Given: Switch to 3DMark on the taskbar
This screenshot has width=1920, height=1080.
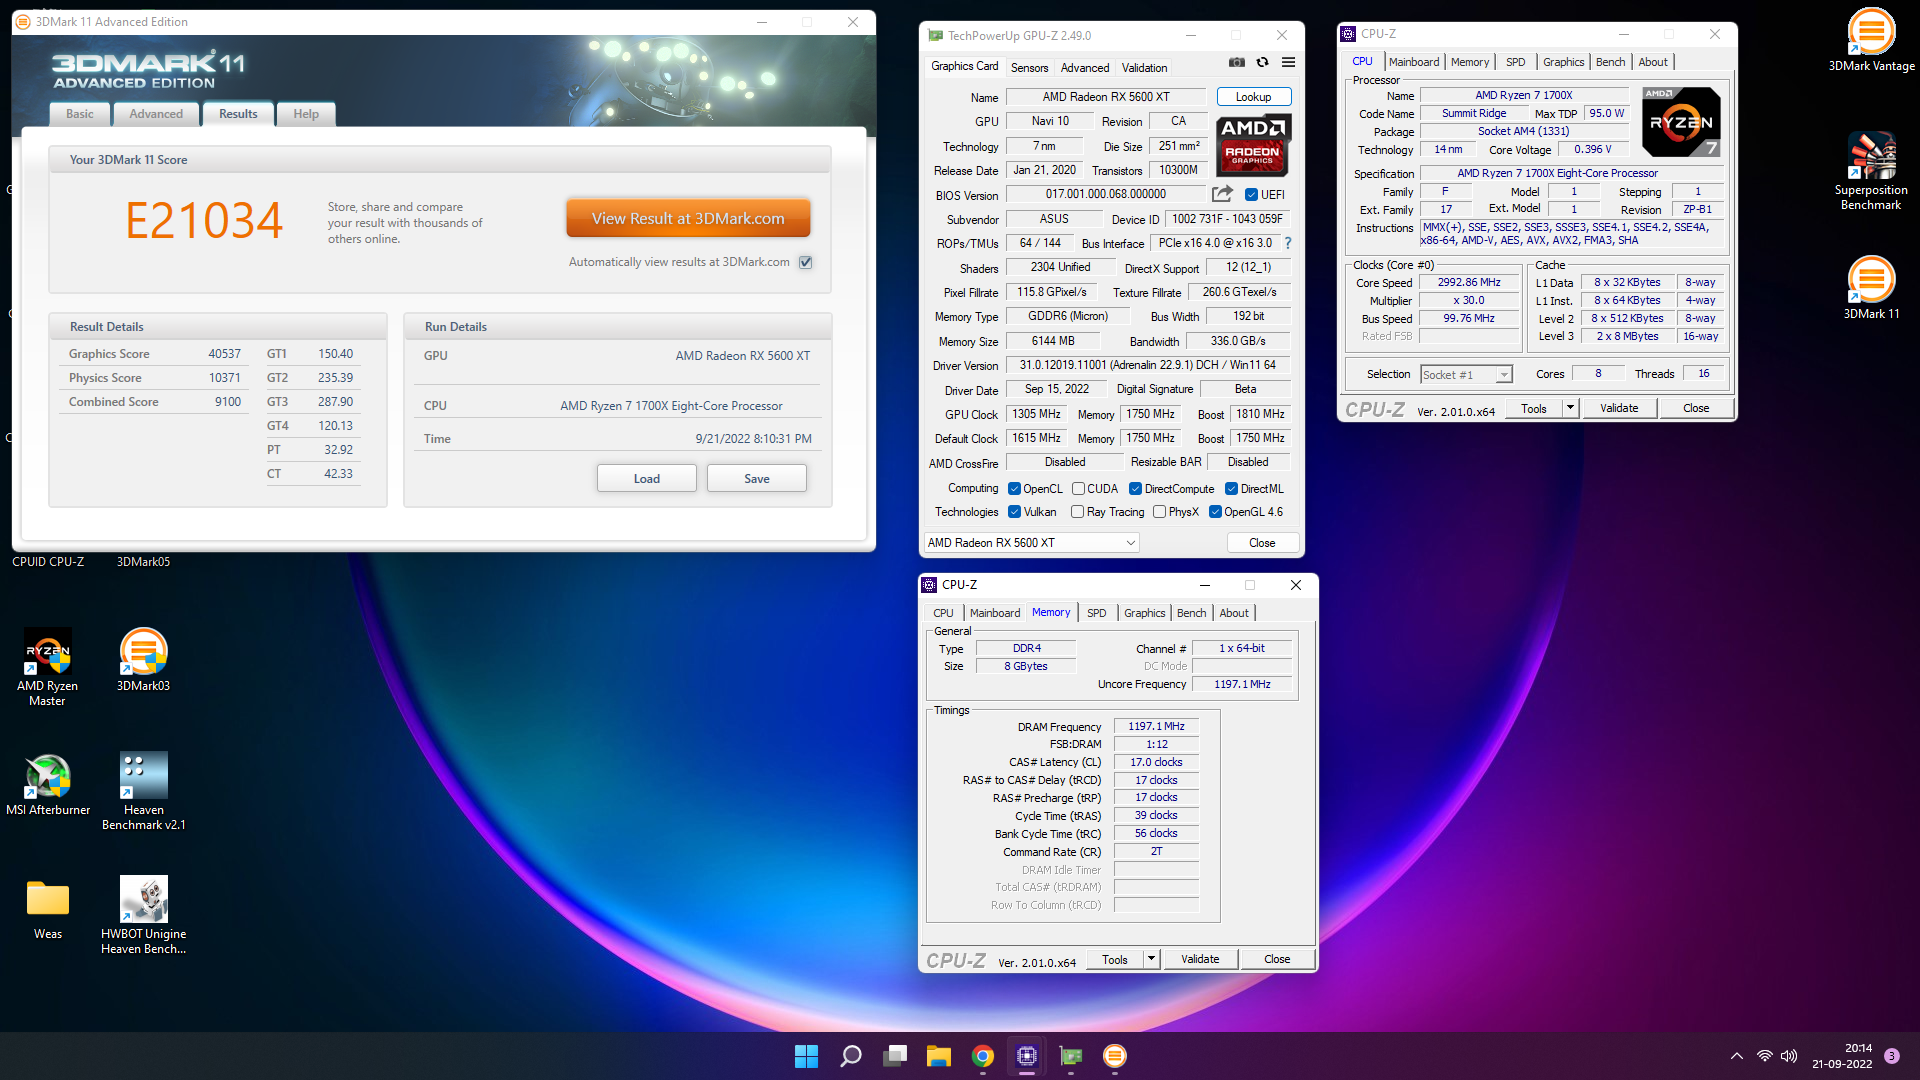Looking at the screenshot, I should [1114, 1056].
